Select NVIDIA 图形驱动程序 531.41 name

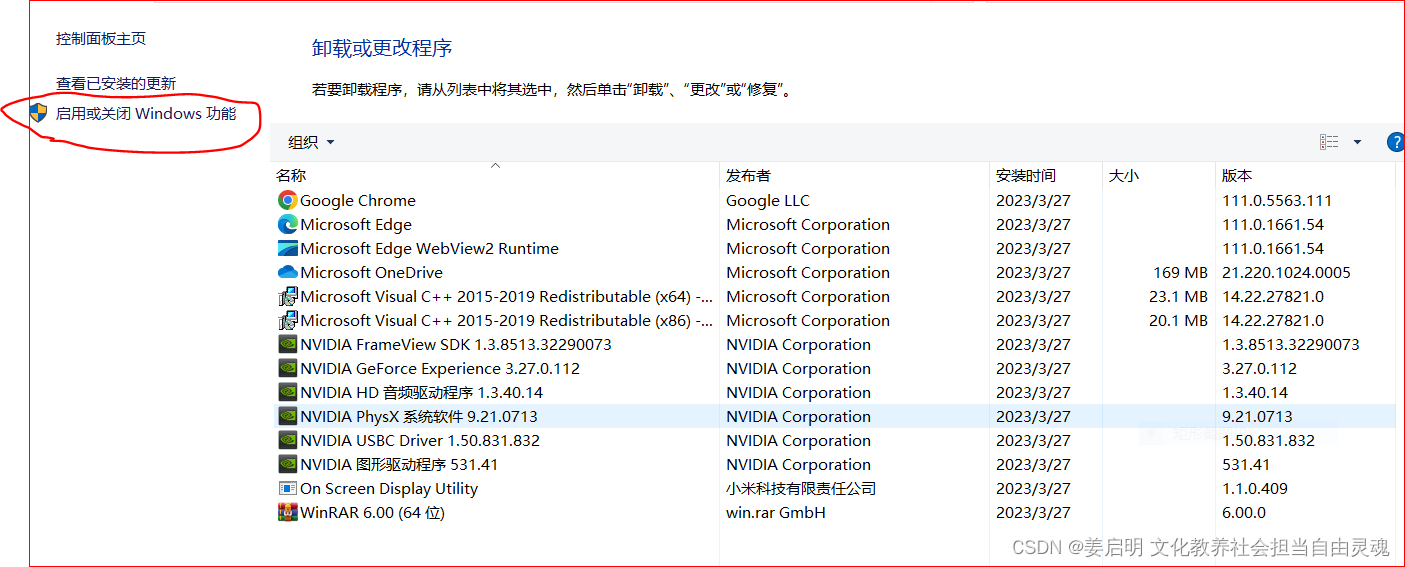399,464
